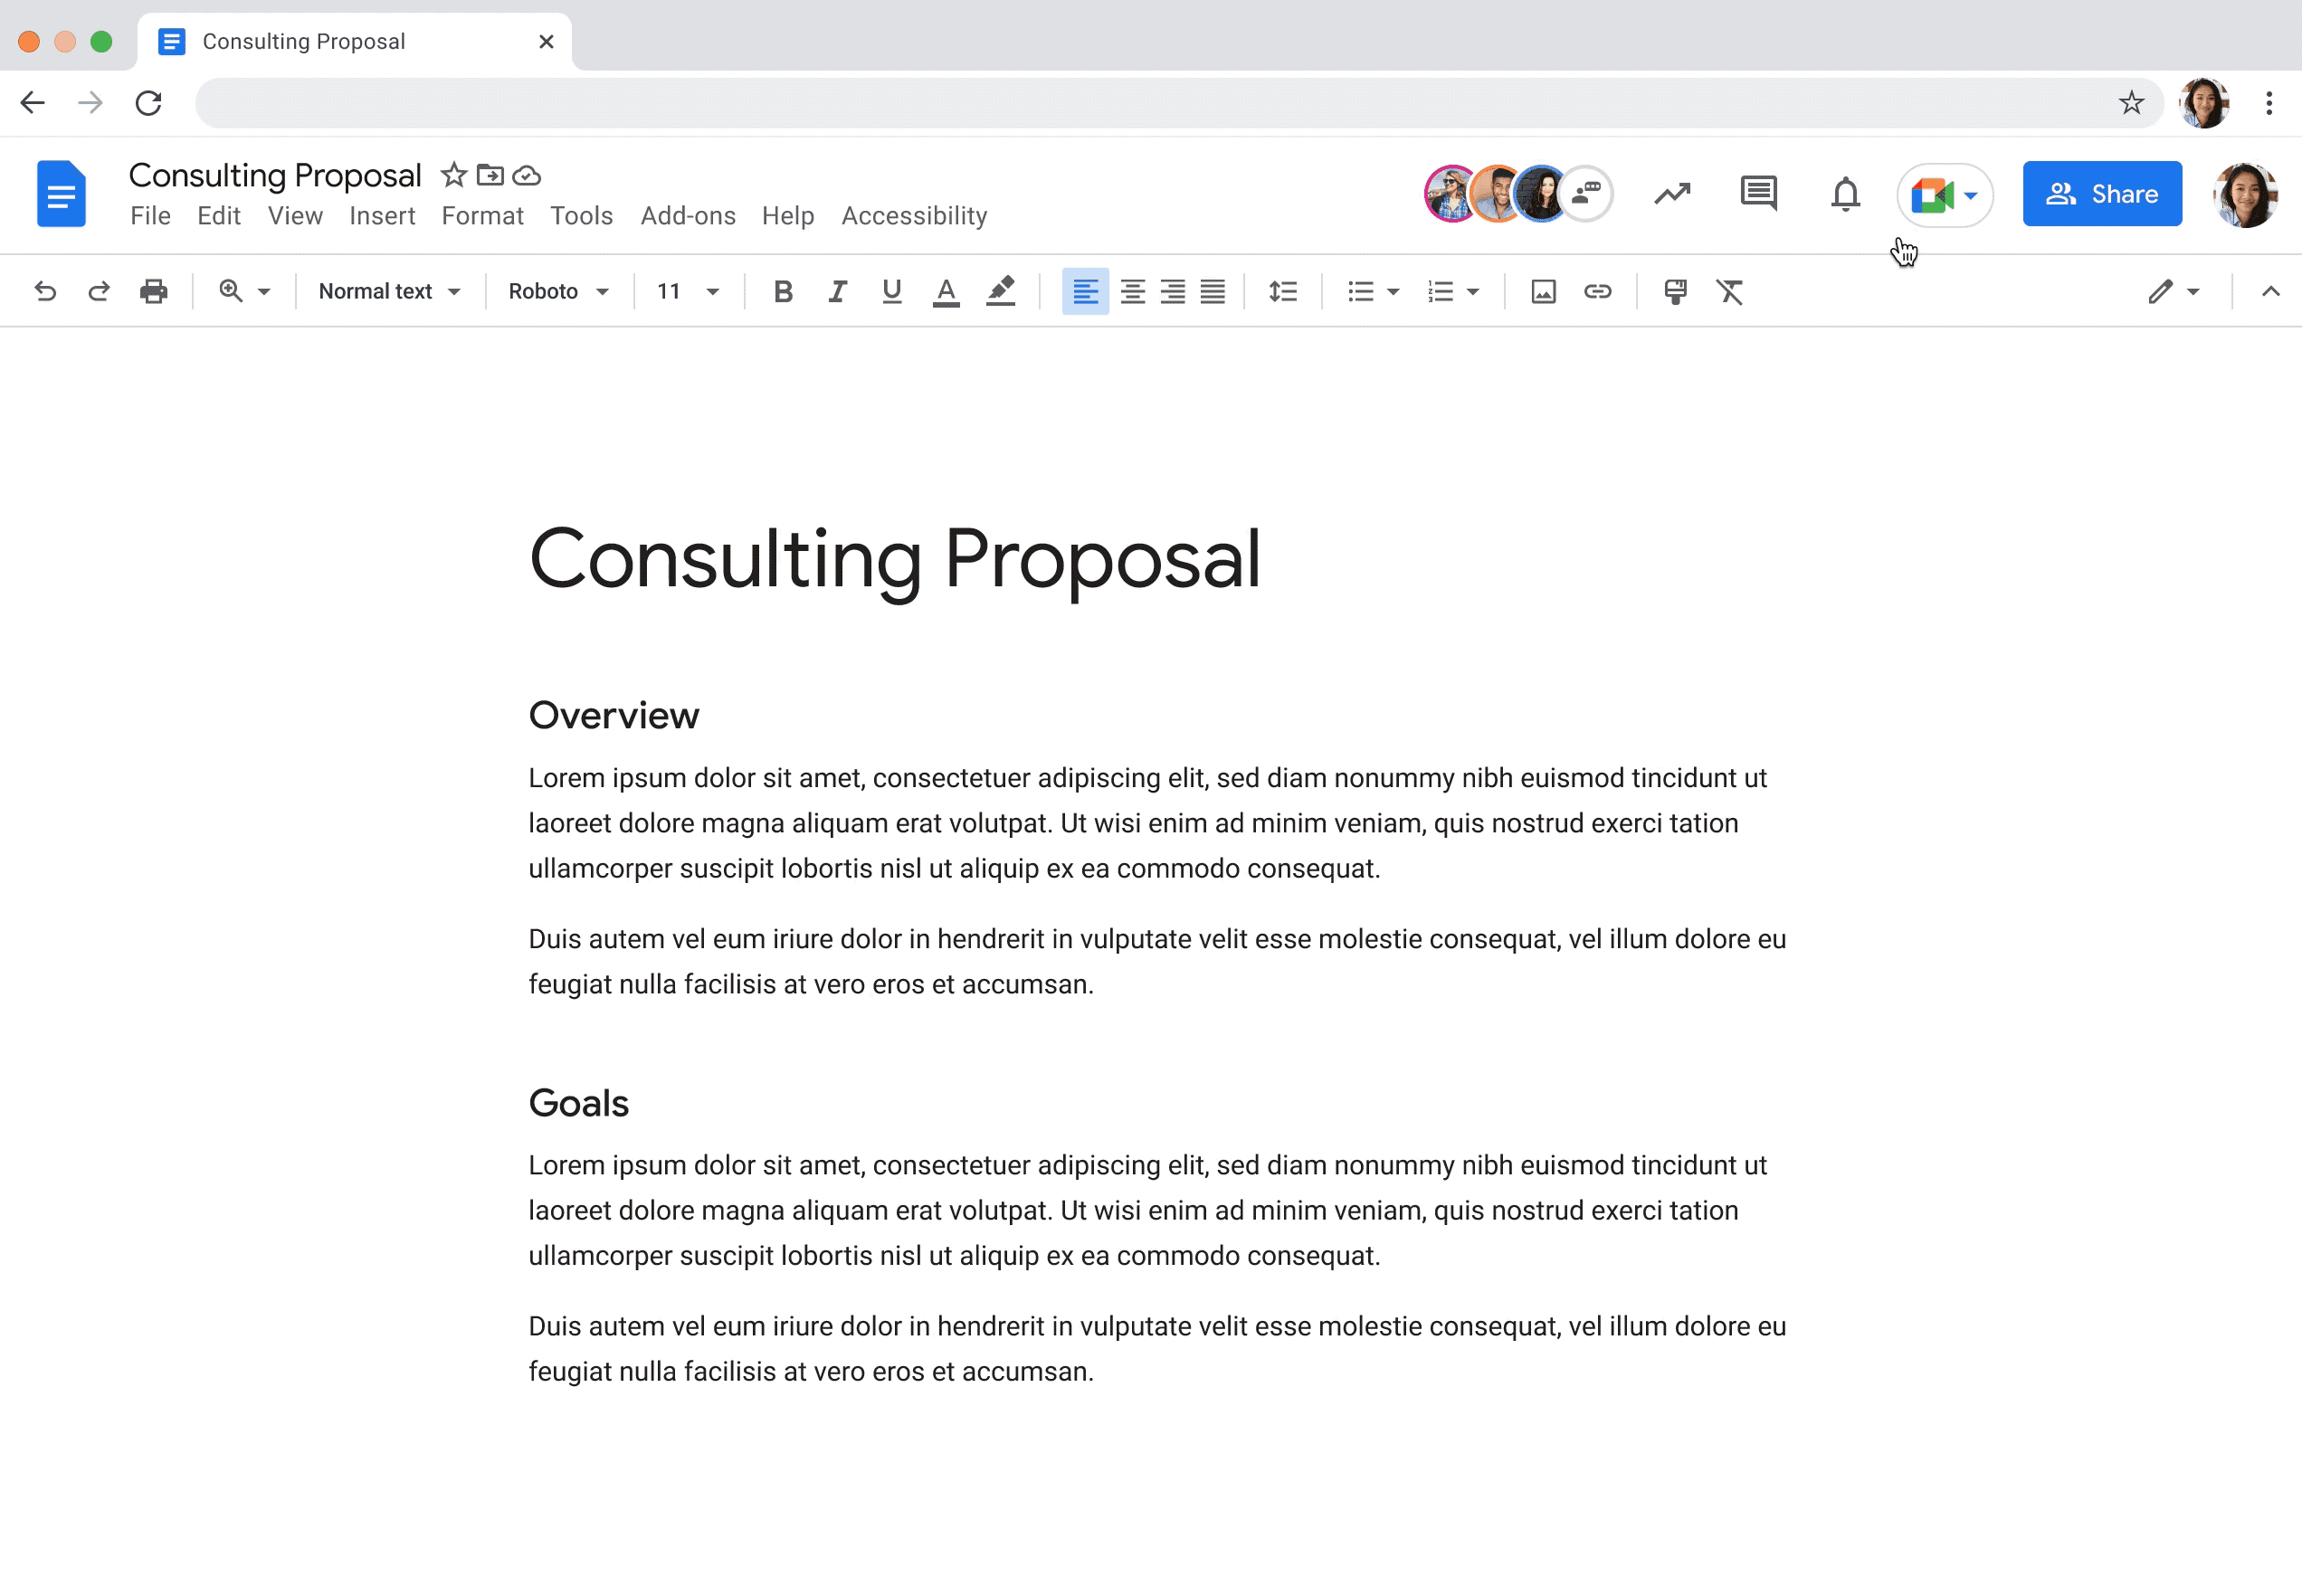The height and width of the screenshot is (1596, 2302).
Task: Toggle left text alignment option
Action: click(x=1085, y=290)
